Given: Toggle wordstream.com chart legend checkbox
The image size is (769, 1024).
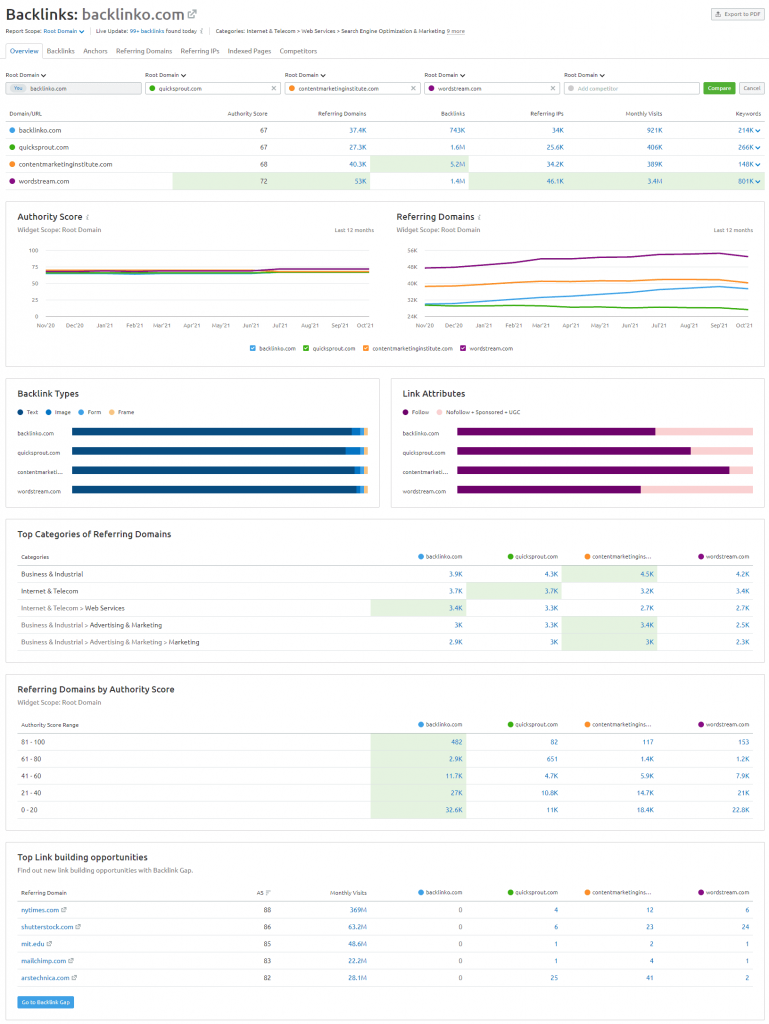Looking at the screenshot, I should [x=463, y=349].
